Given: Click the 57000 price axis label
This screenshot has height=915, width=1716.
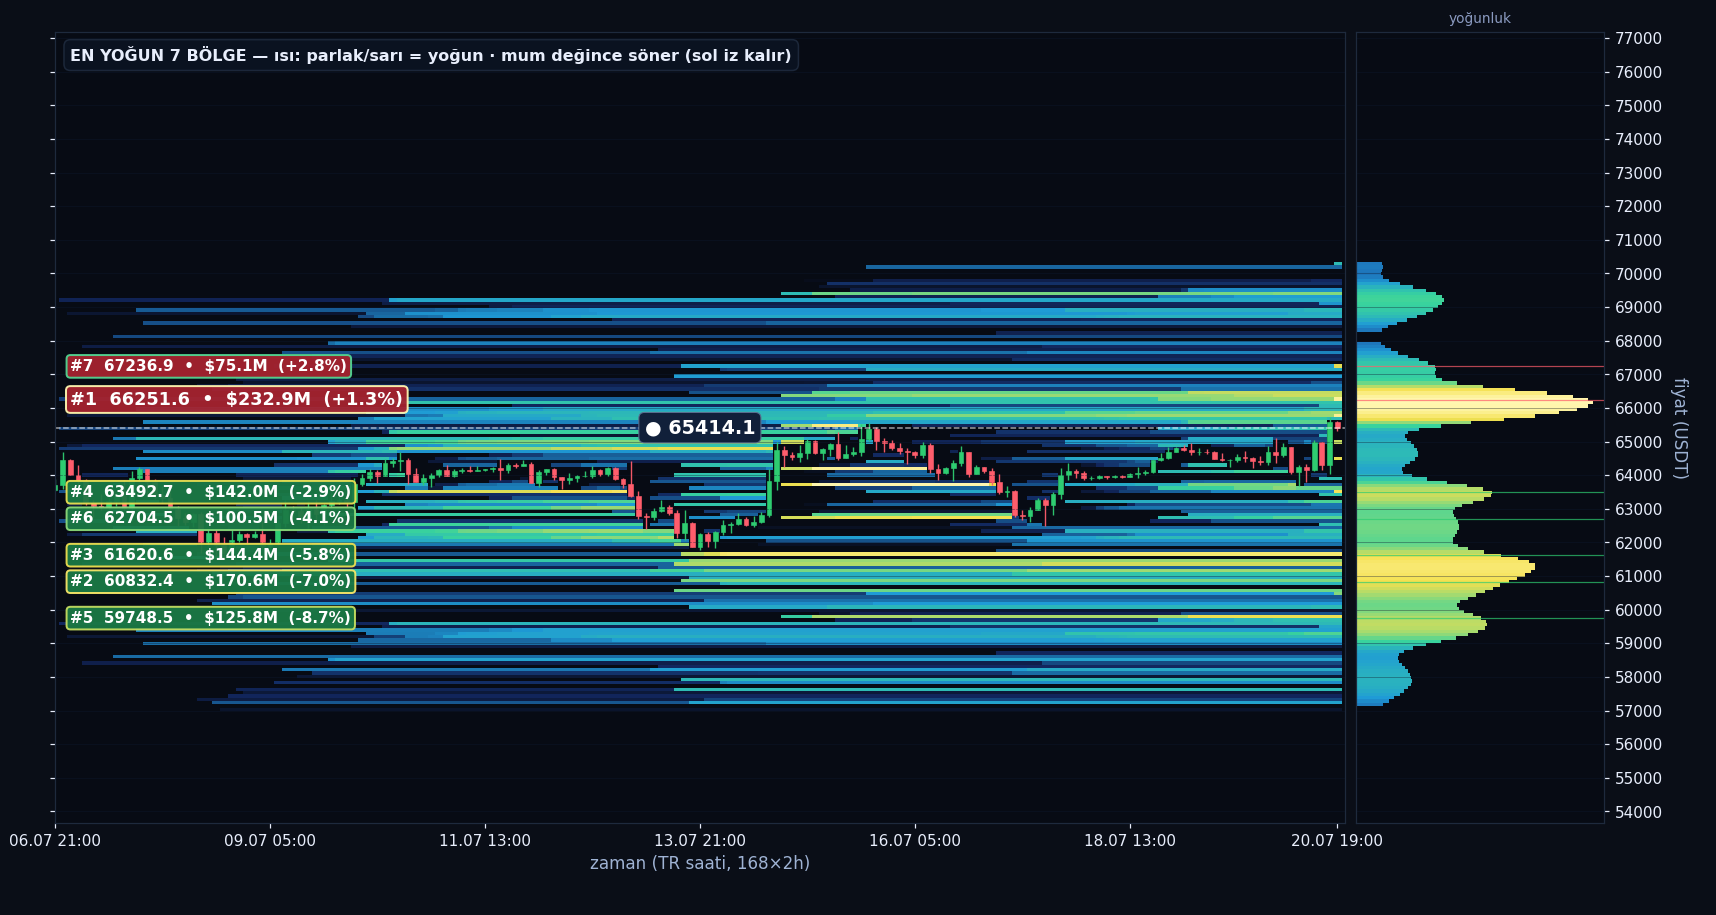Looking at the screenshot, I should (1637, 711).
